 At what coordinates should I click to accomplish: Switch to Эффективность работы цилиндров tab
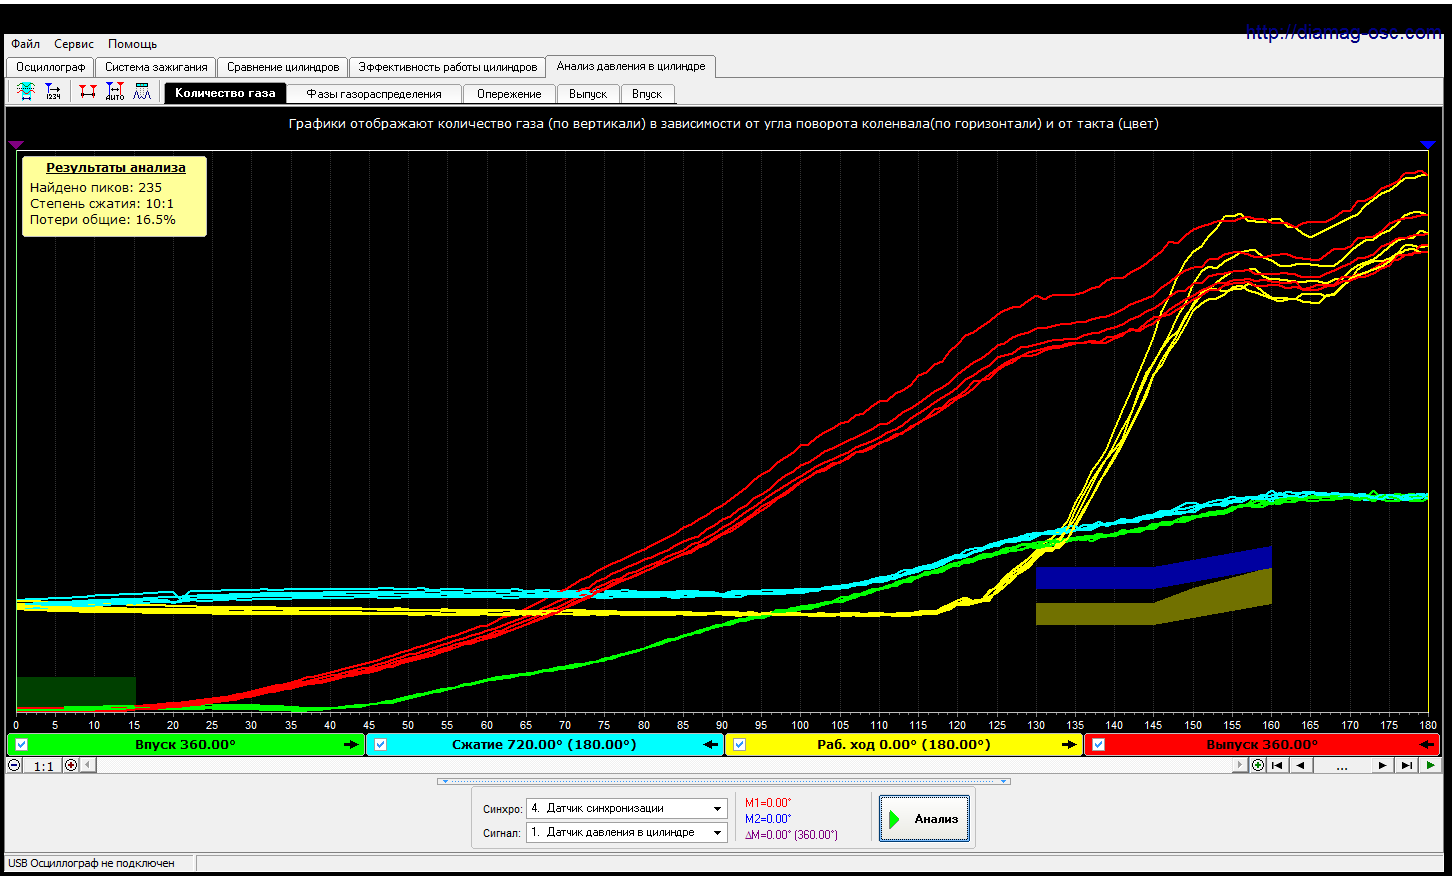point(448,67)
